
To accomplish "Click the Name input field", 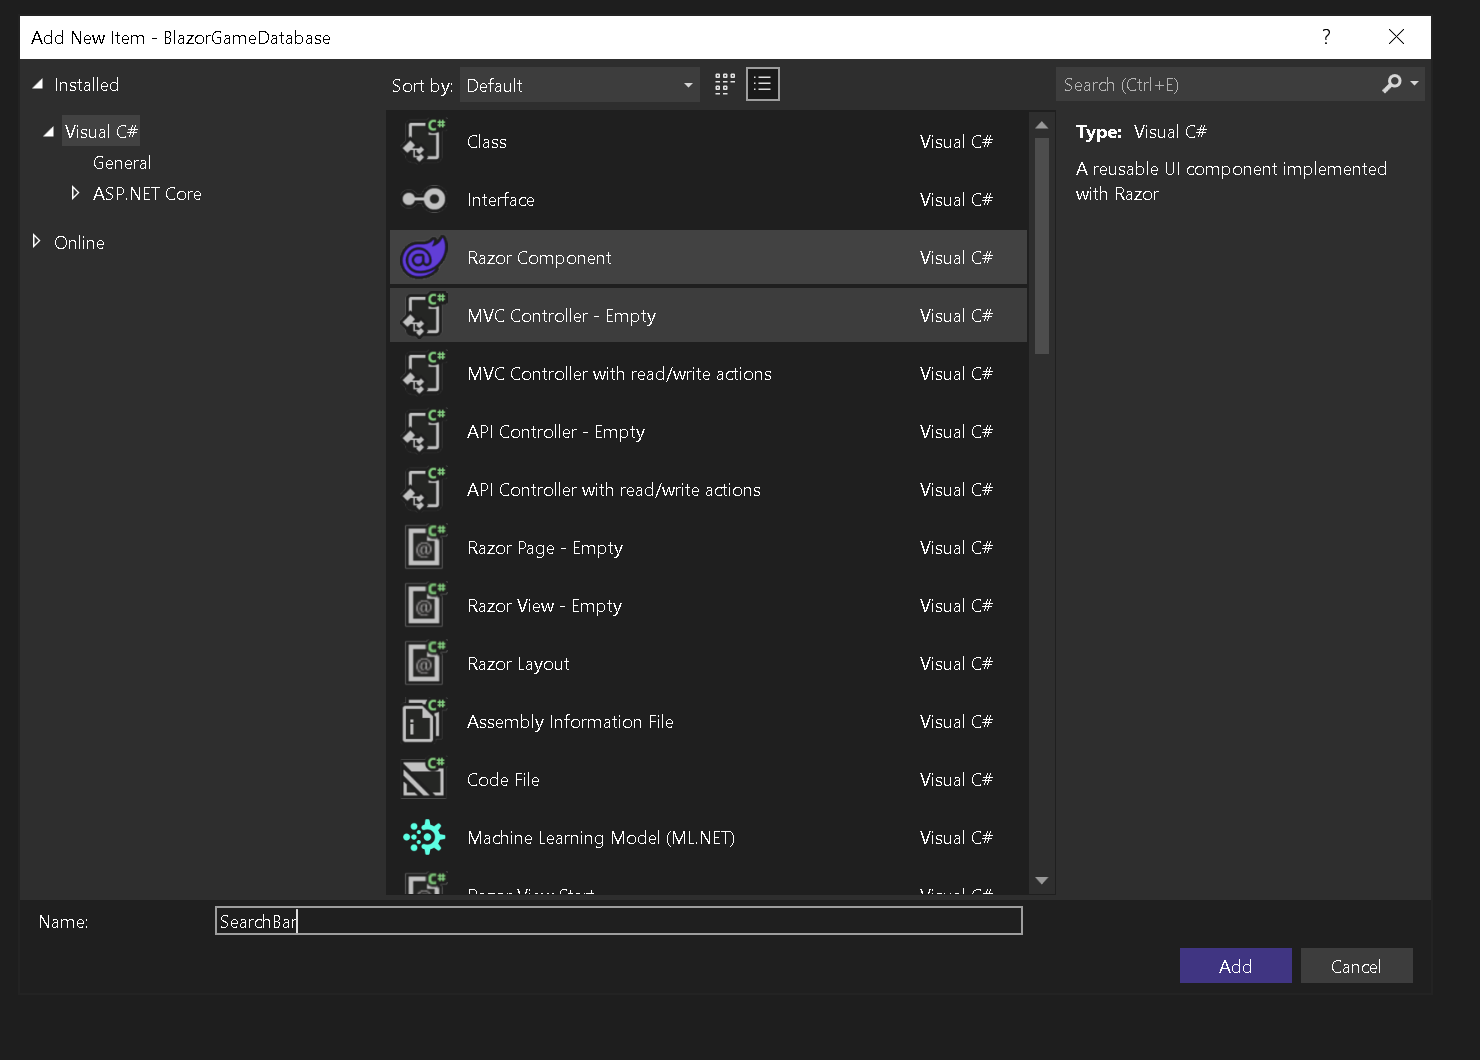I will tap(619, 921).
